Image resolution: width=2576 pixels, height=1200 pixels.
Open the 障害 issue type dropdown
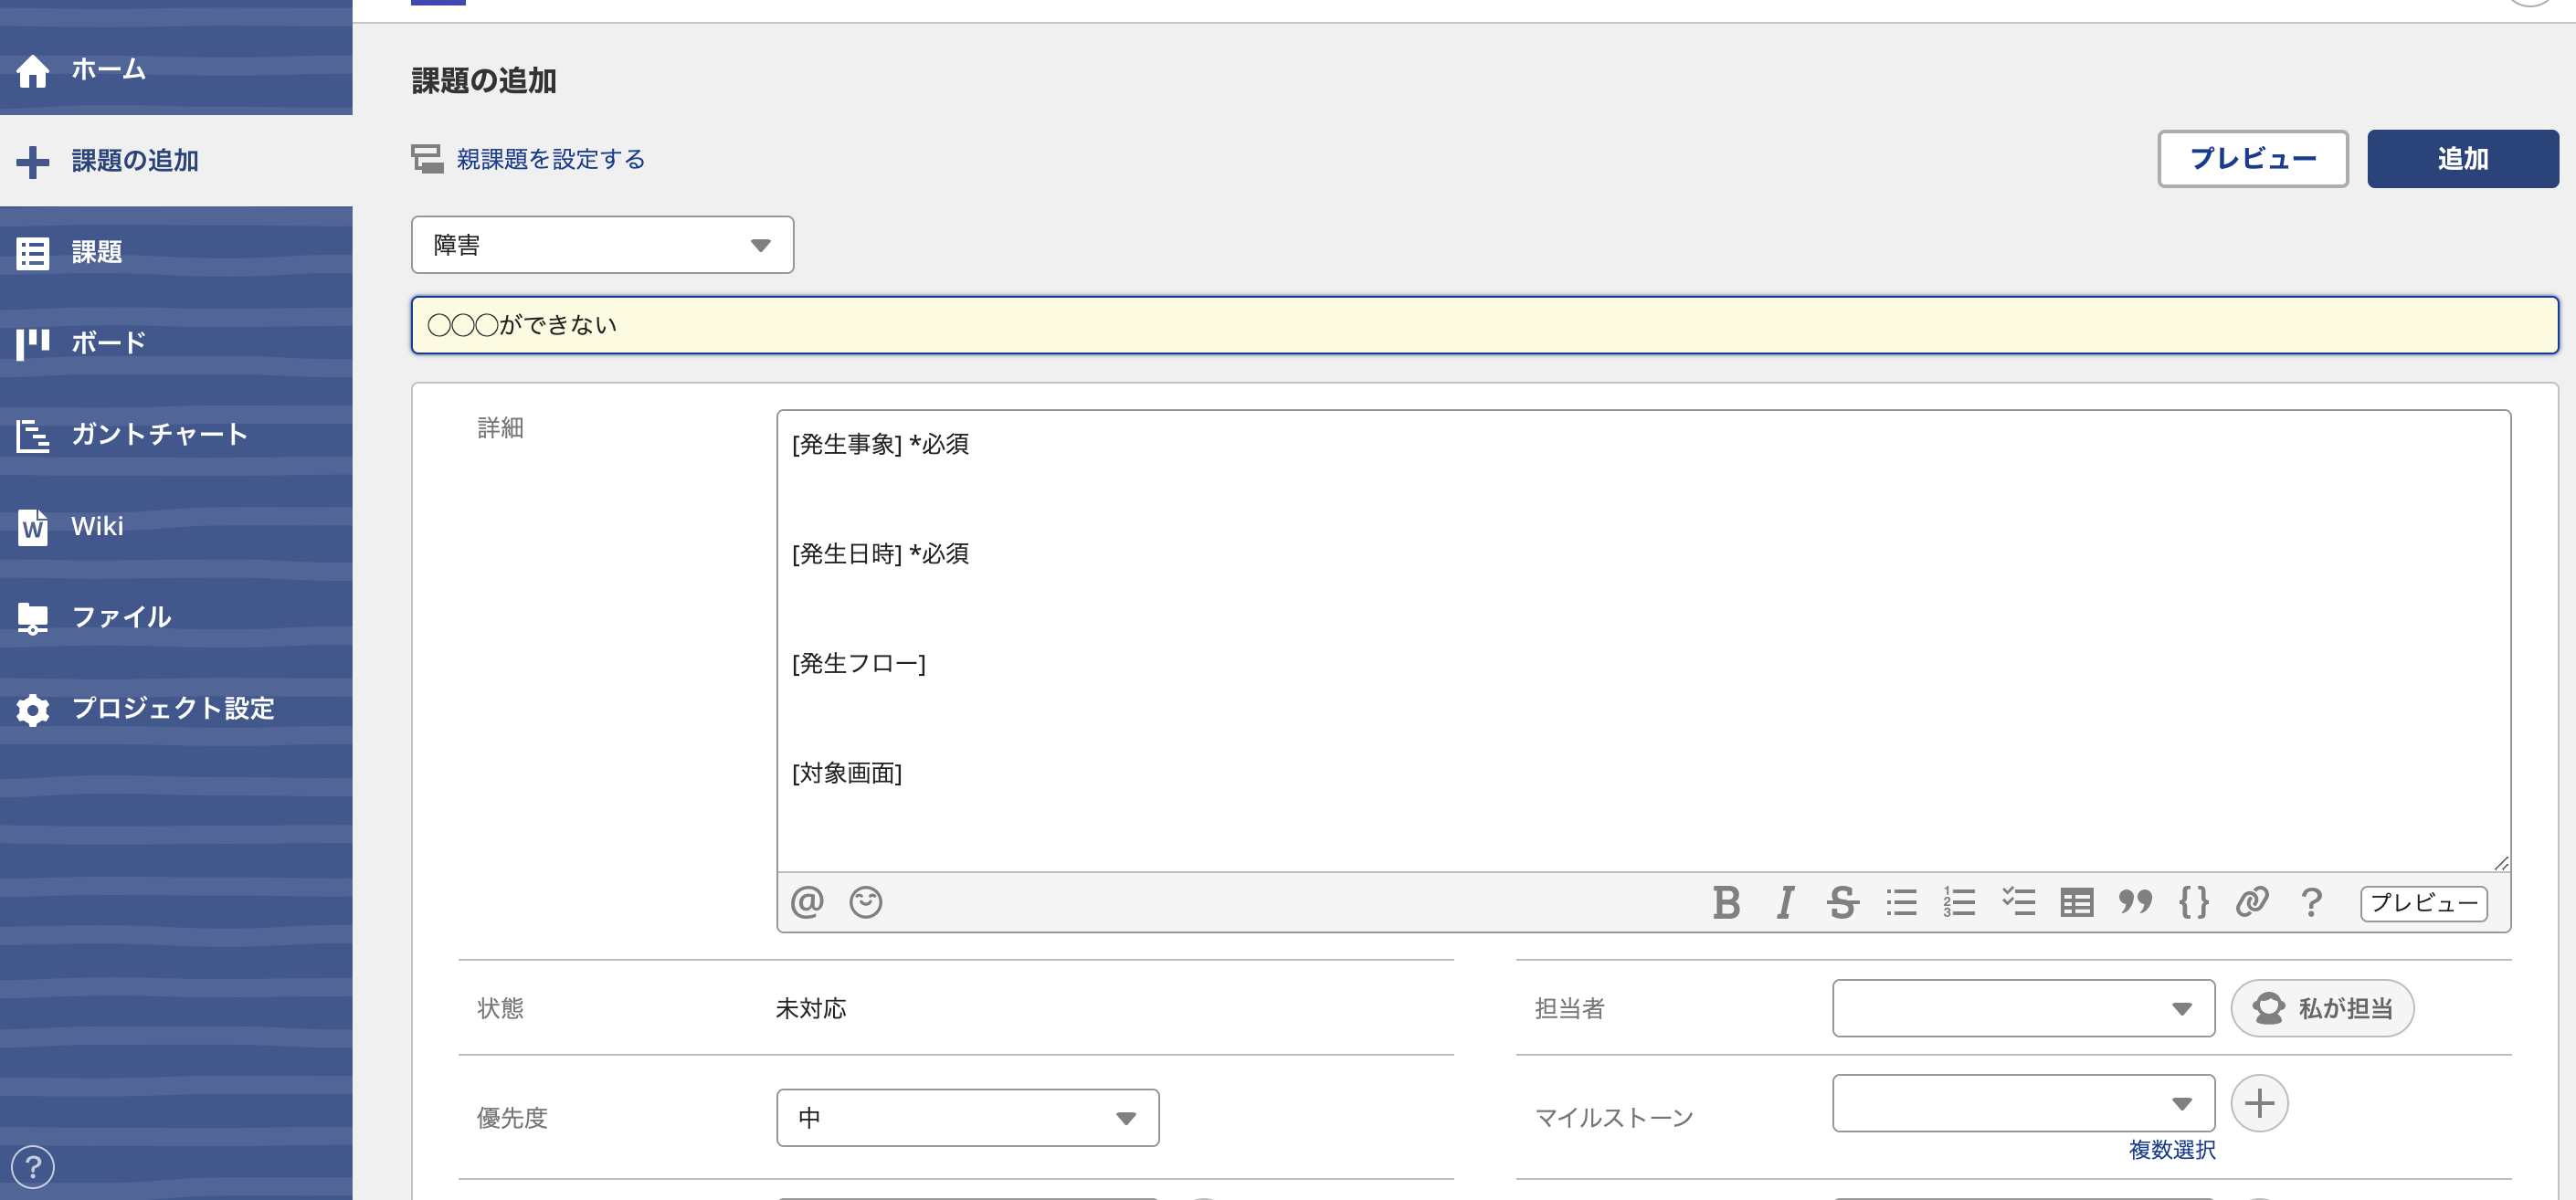(x=602, y=245)
